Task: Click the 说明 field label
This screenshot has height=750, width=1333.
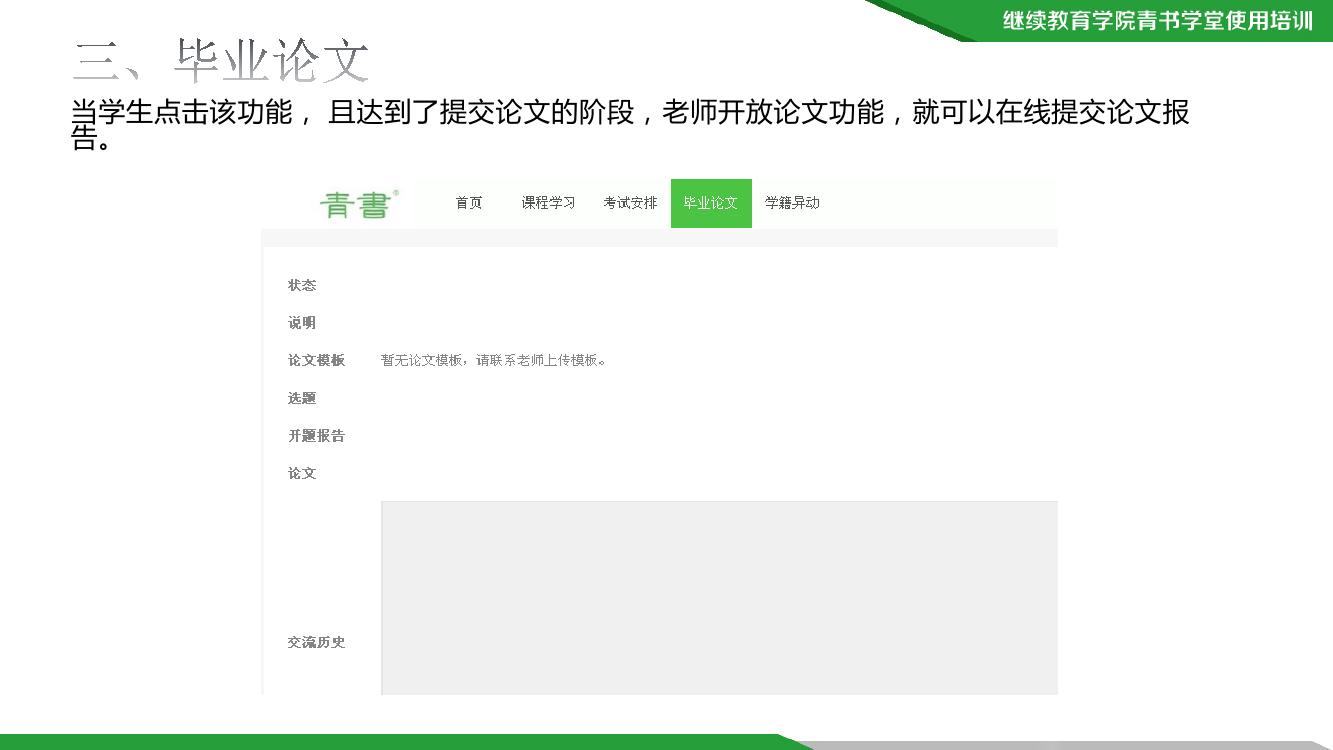Action: click(302, 323)
